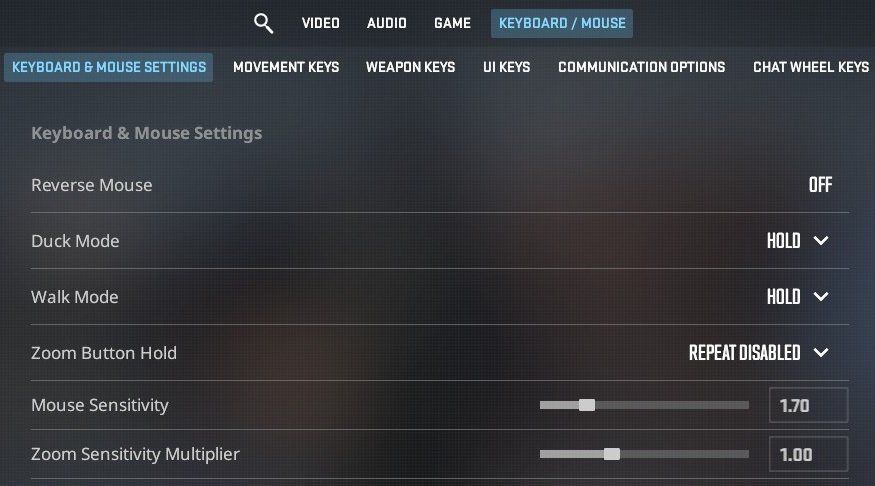Go to Weapon Keys sub-tab
This screenshot has height=486, width=875.
point(411,68)
